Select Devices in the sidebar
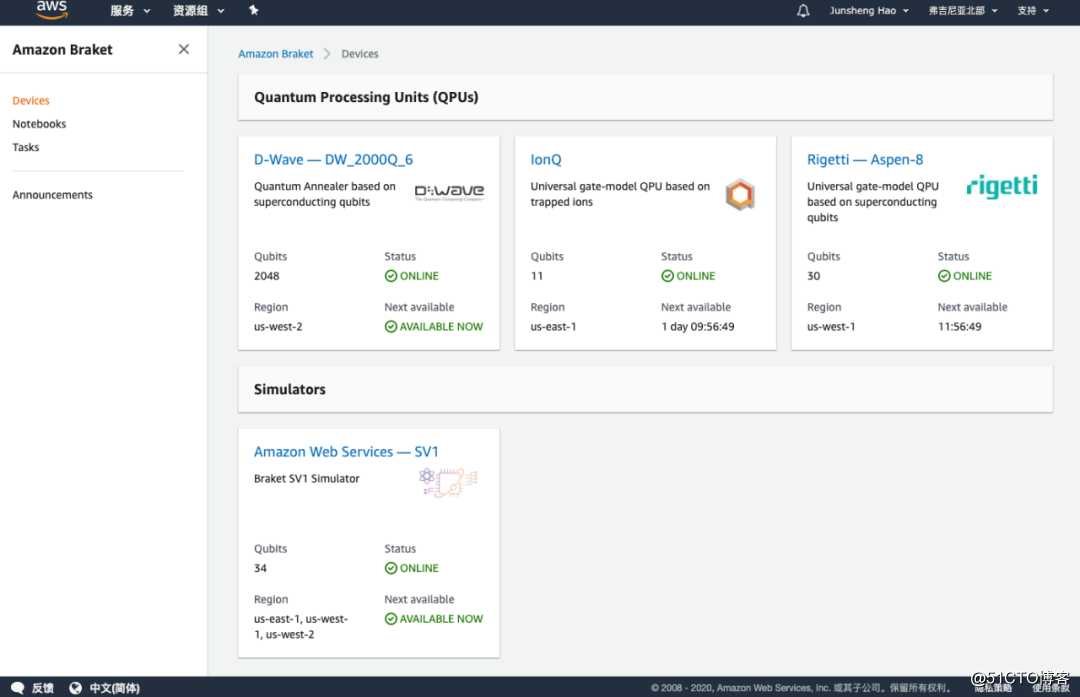This screenshot has height=697, width=1080. [x=31, y=101]
